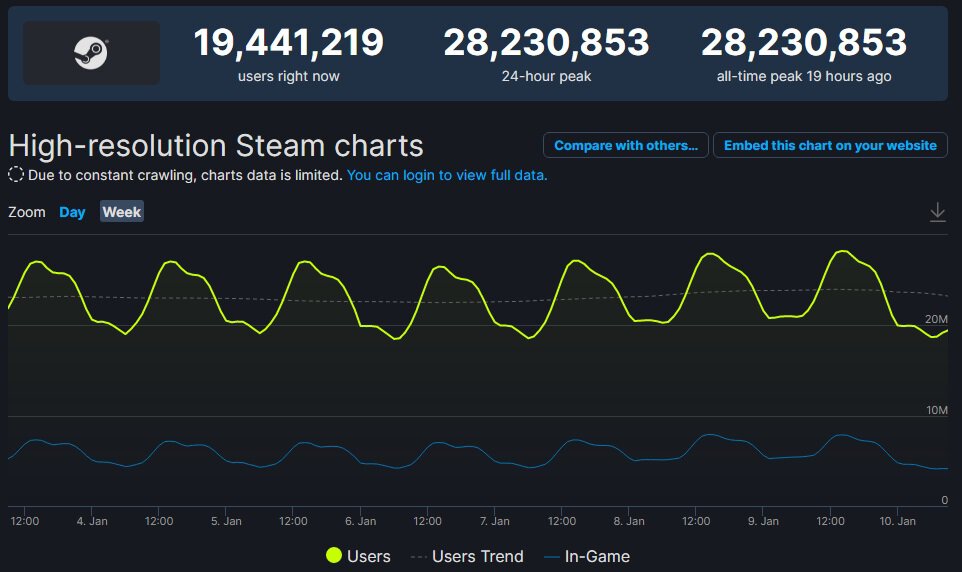Screen dimensions: 962x572
Task: Click the dashed loading circle icon
Action: click(x=16, y=175)
